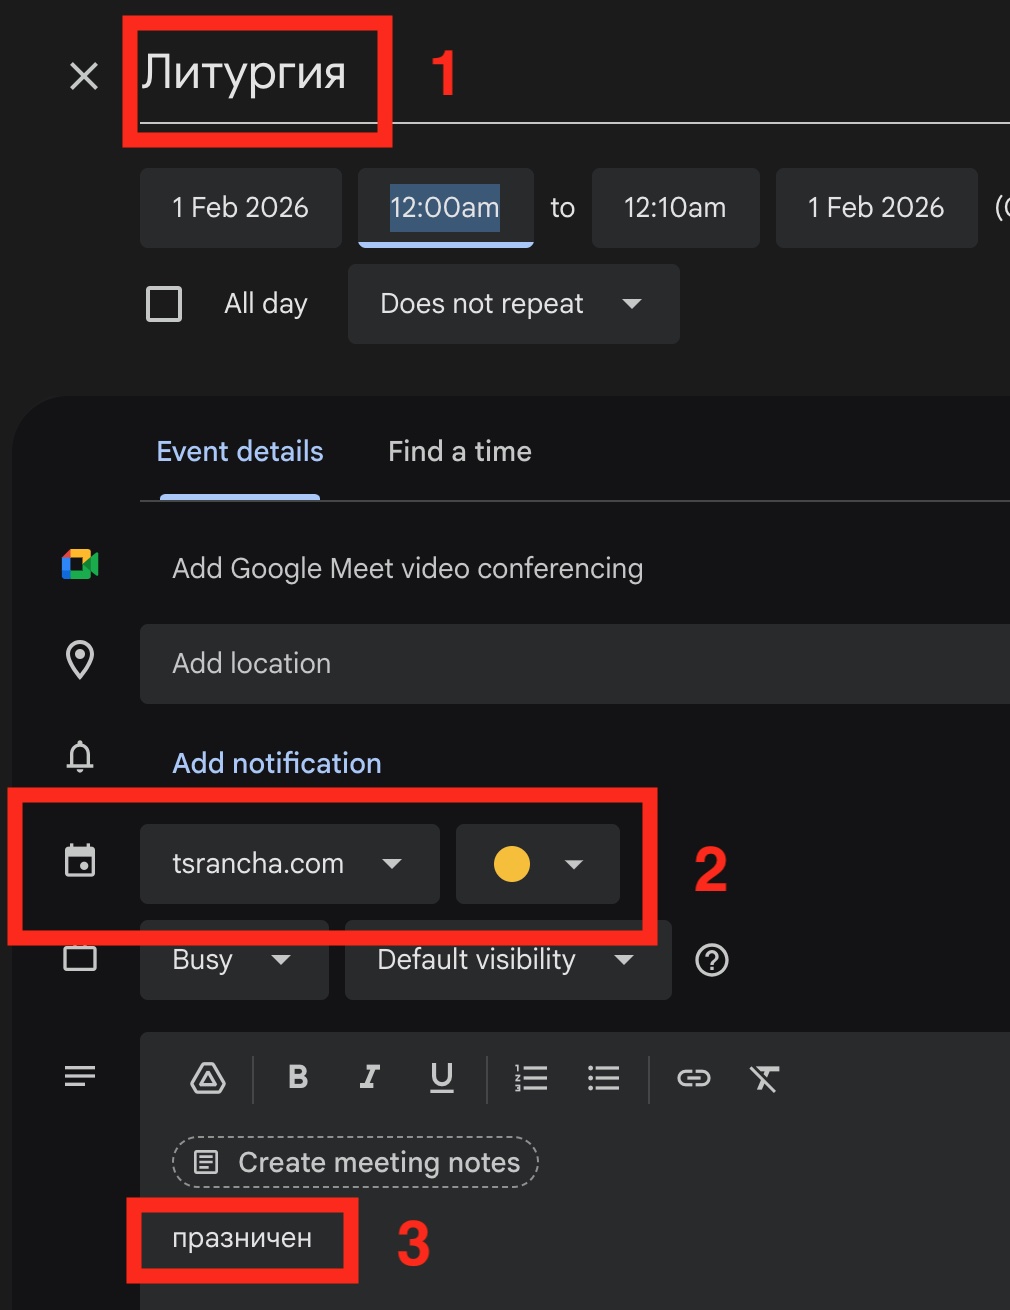Select the Event details tab
This screenshot has width=1010, height=1310.
coord(240,452)
